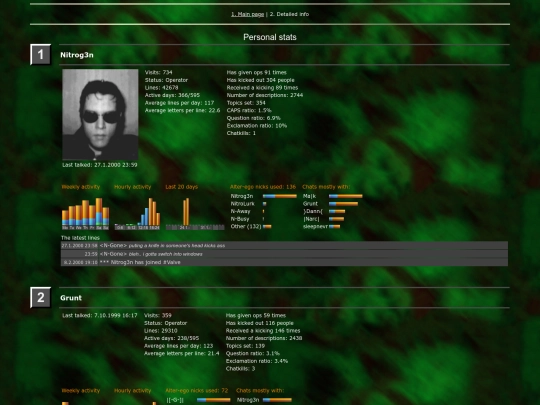The image size is (540, 405).
Task: Click the 'Personal stats' heading
Action: pos(270,37)
